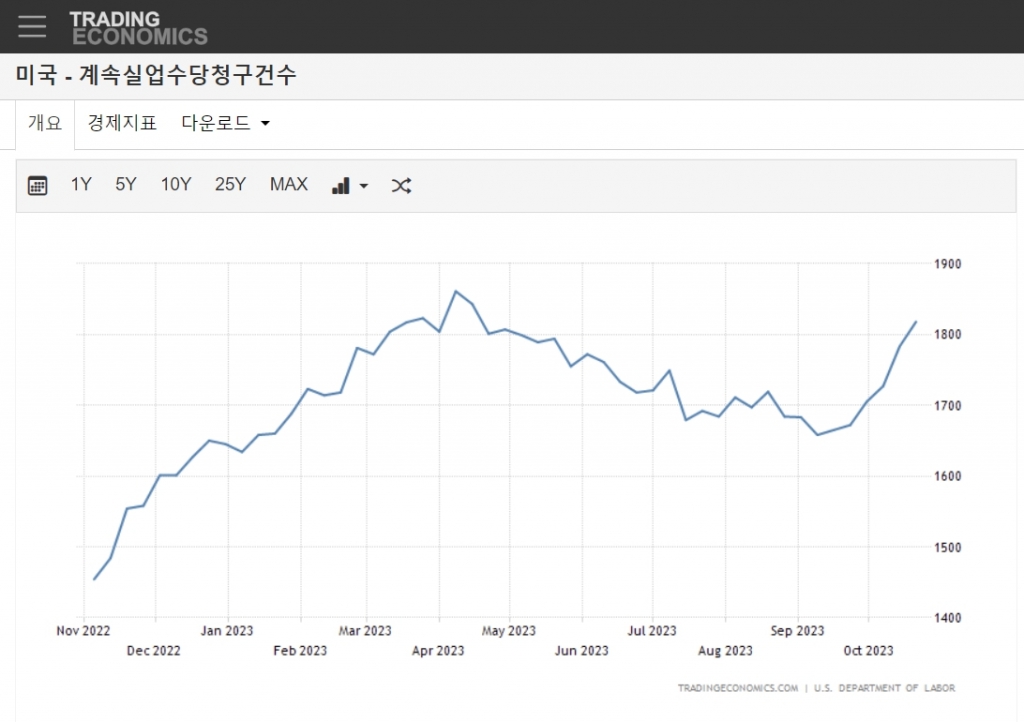
Task: Choose the 10Y time range
Action: click(x=176, y=184)
